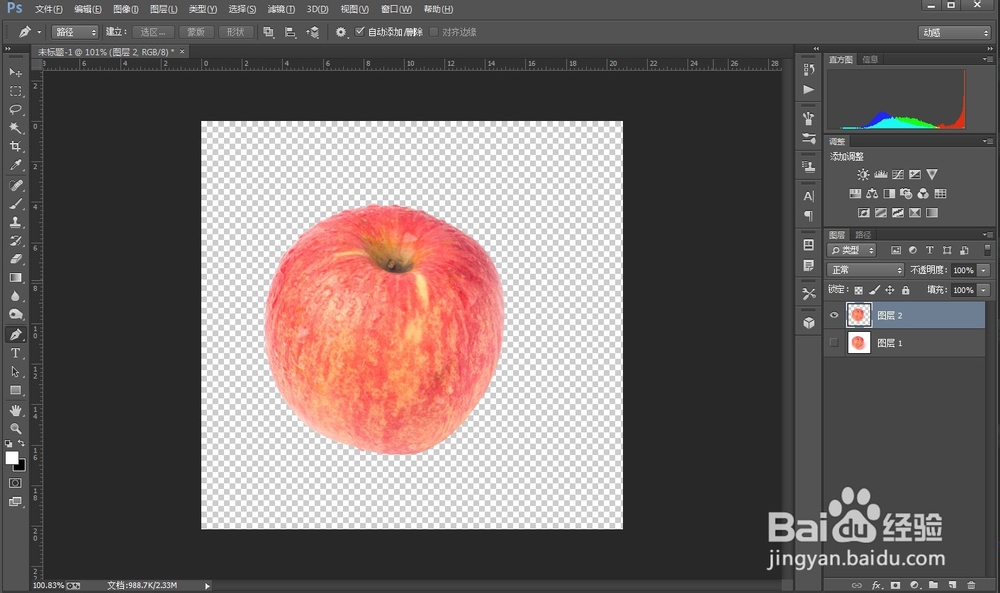The image size is (1000, 593).
Task: Select the Dodge tool
Action: coord(15,315)
